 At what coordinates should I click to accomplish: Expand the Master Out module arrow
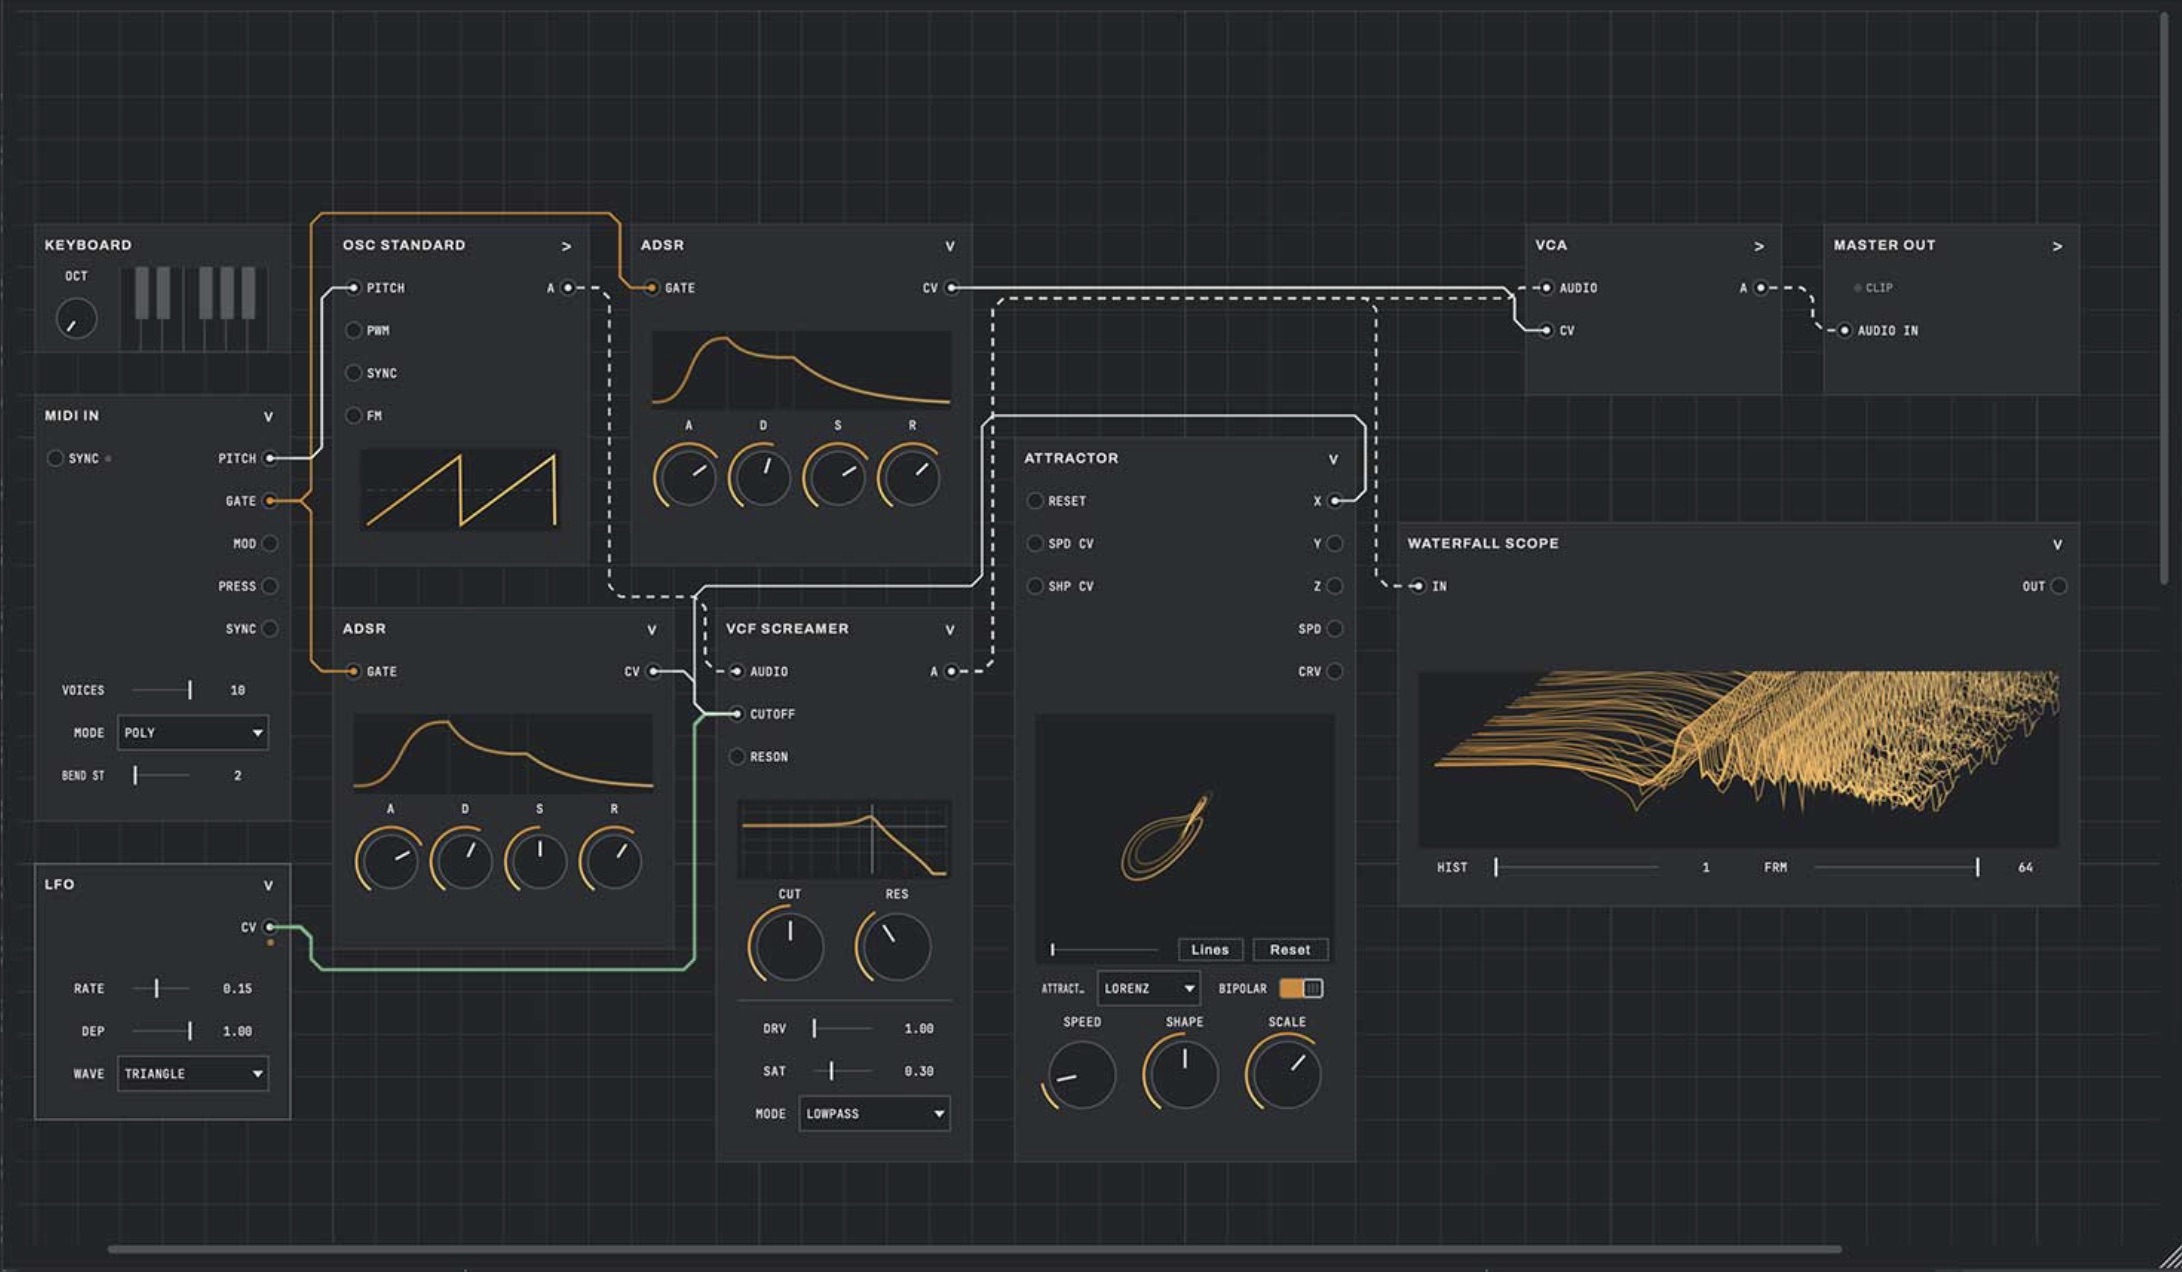[2057, 246]
